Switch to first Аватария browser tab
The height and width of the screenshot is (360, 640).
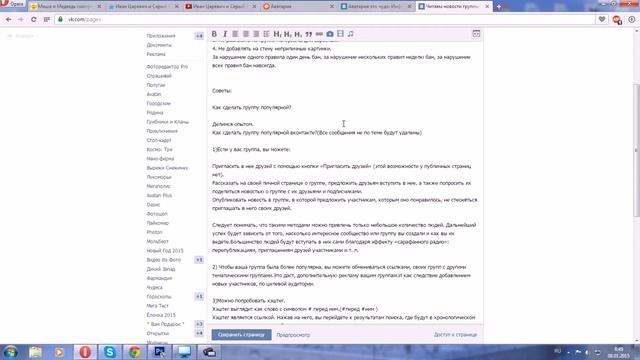pyautogui.click(x=298, y=7)
